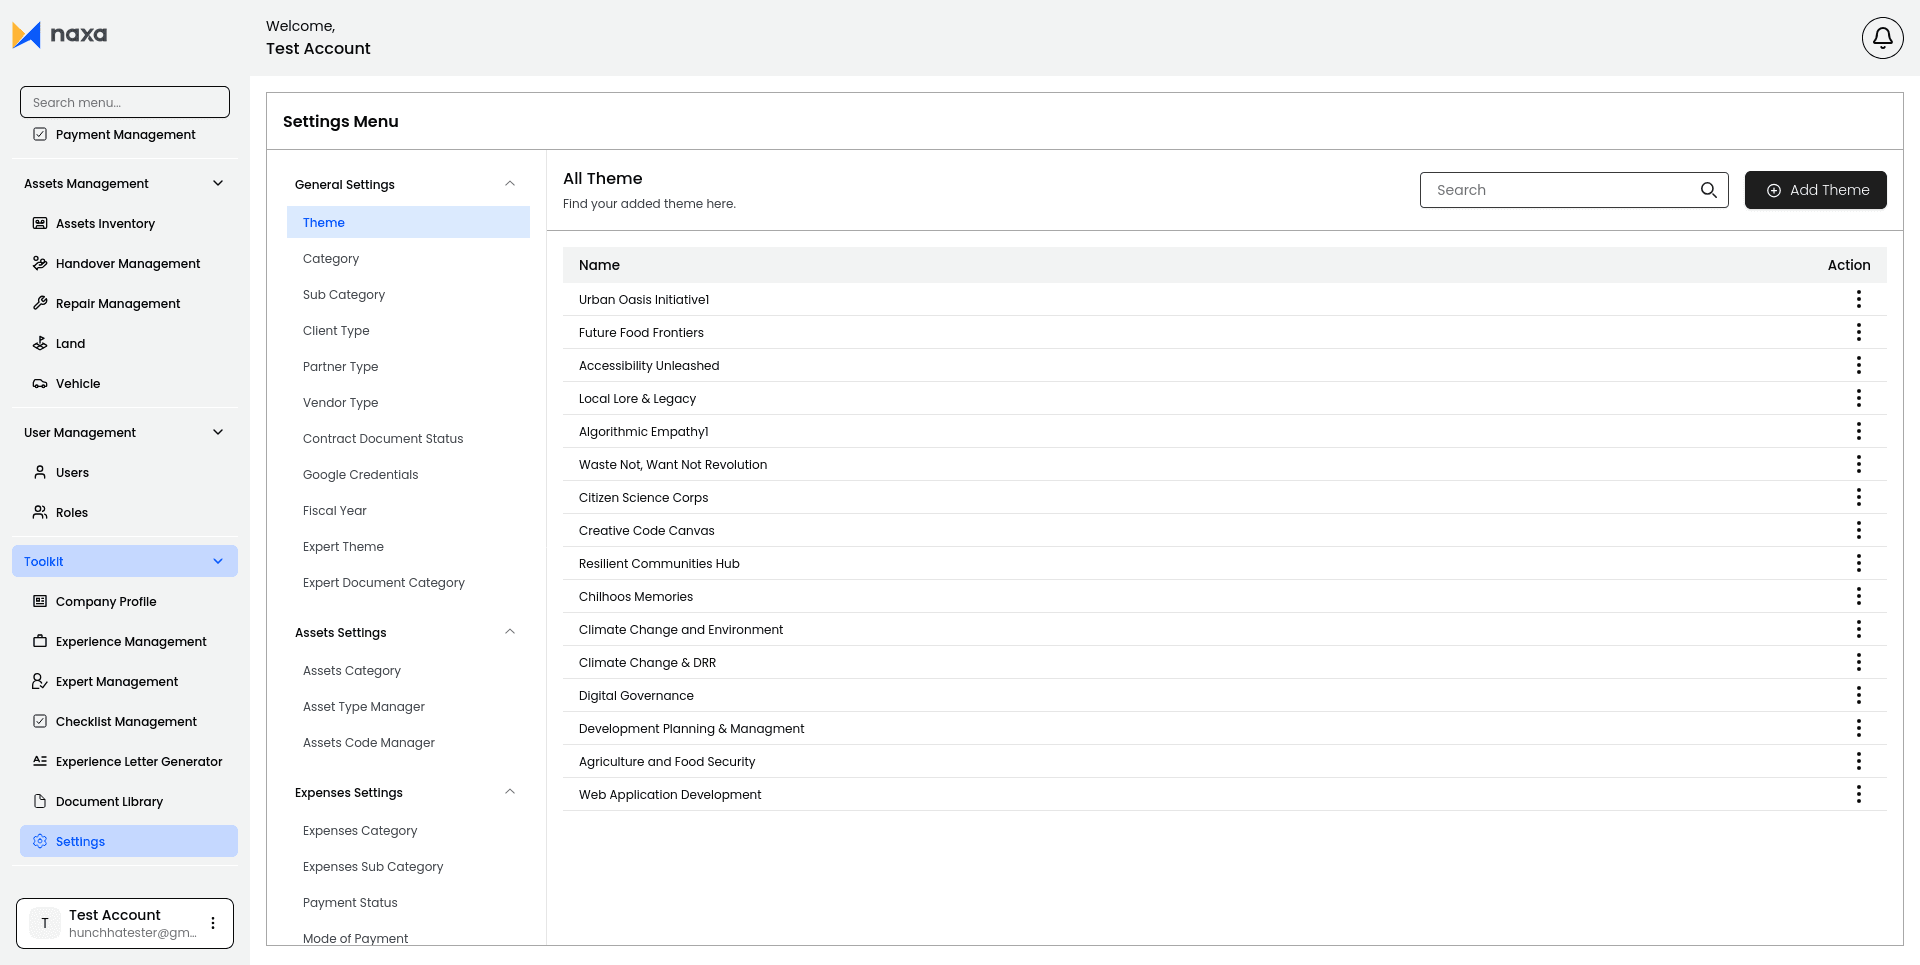Select the Company Profile sidebar icon
The width and height of the screenshot is (1920, 965).
40,601
